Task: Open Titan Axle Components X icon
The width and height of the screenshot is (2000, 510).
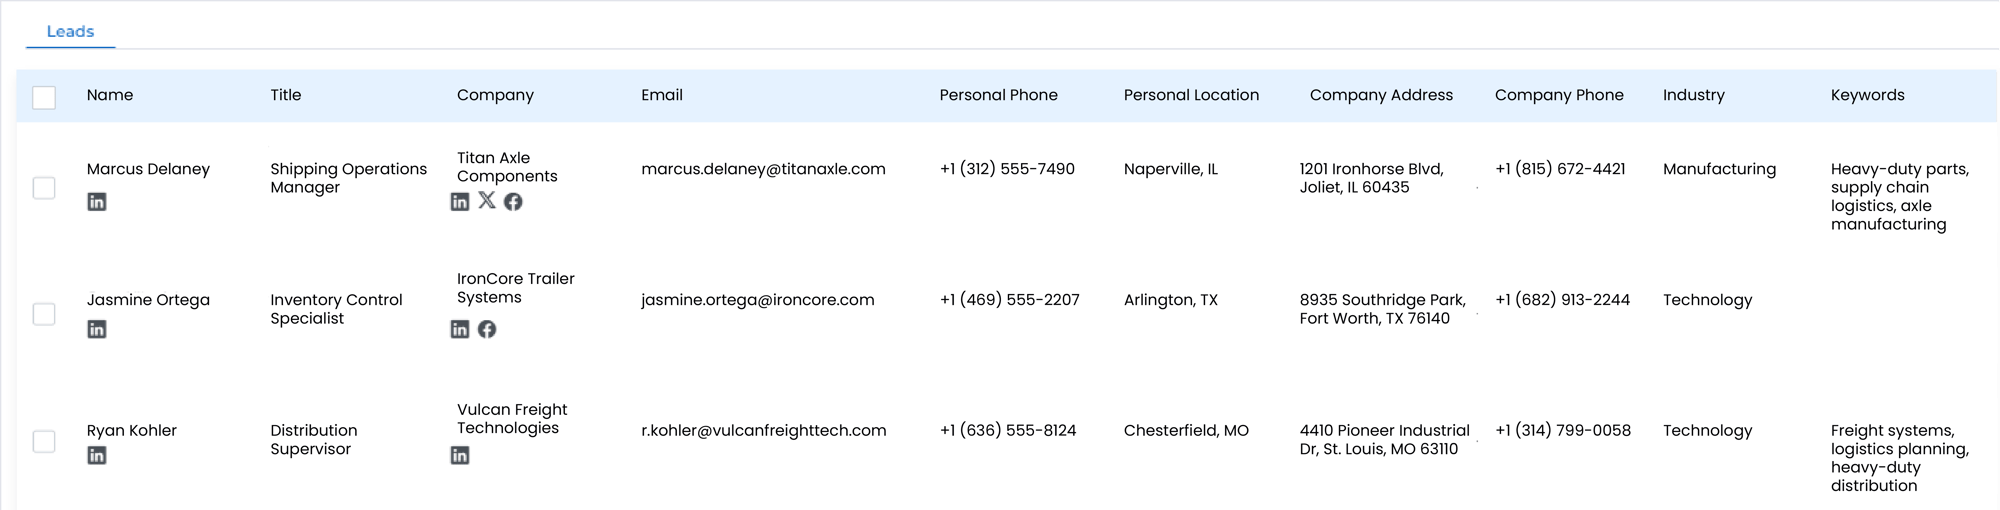Action: coord(487,200)
